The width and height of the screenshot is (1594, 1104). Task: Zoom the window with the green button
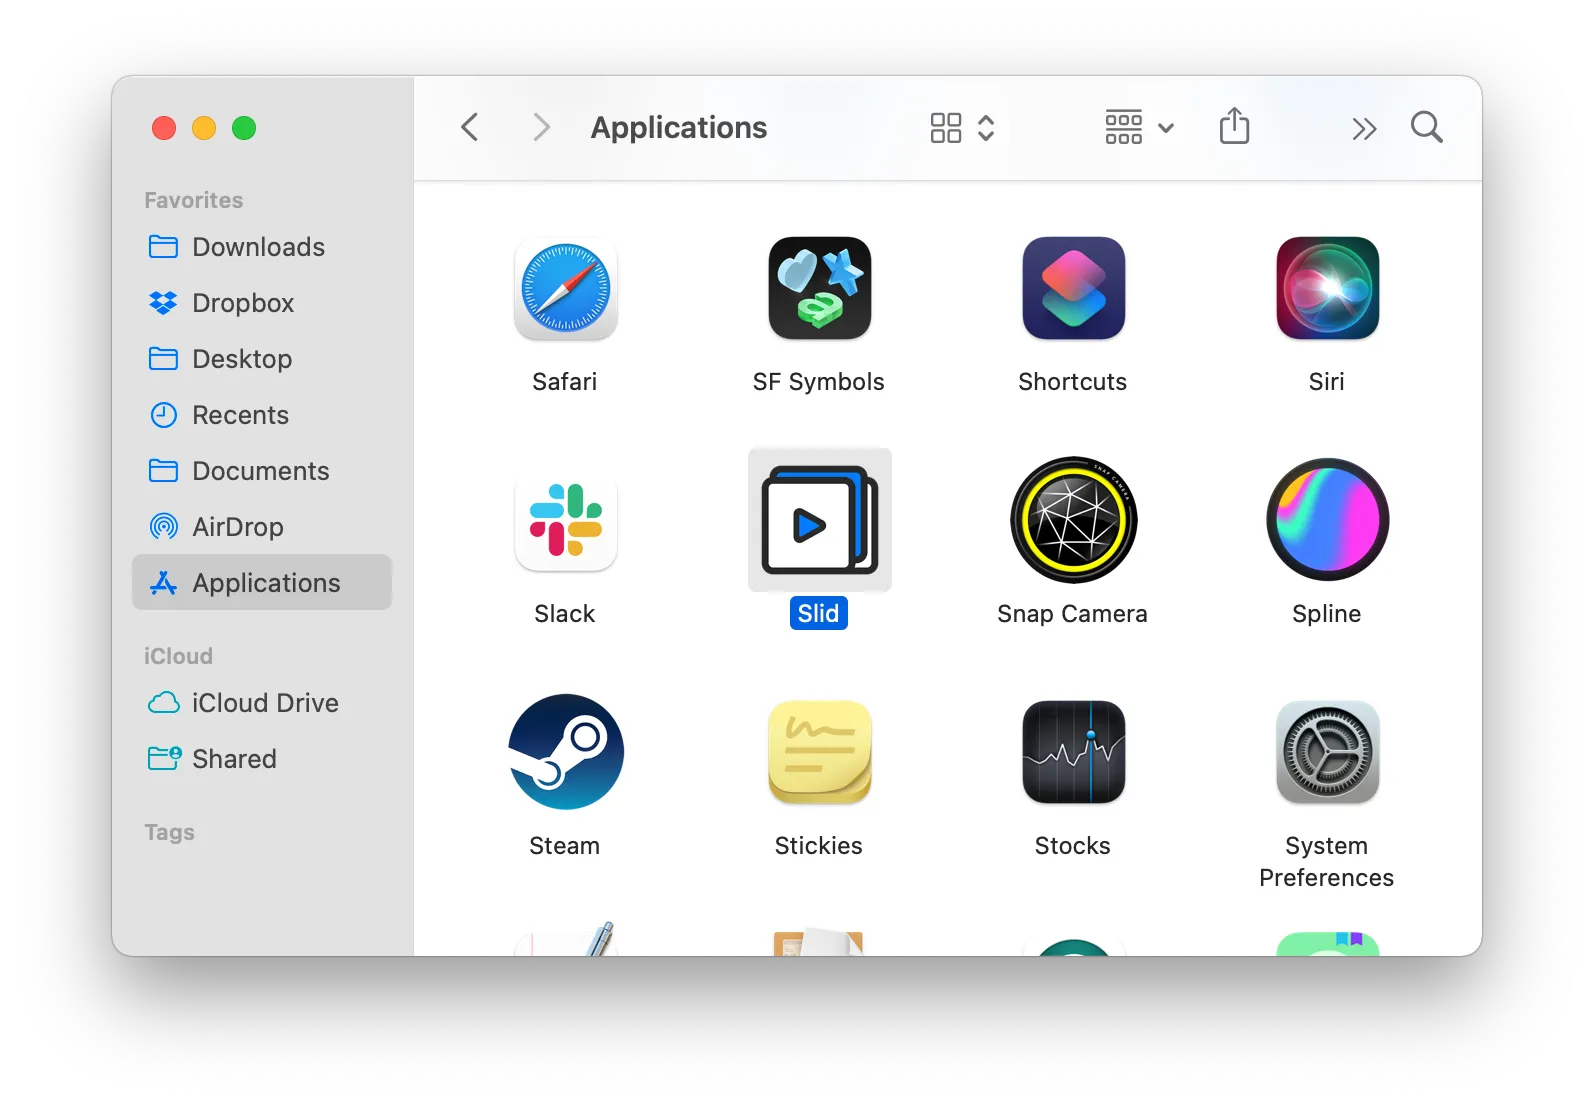(x=244, y=128)
